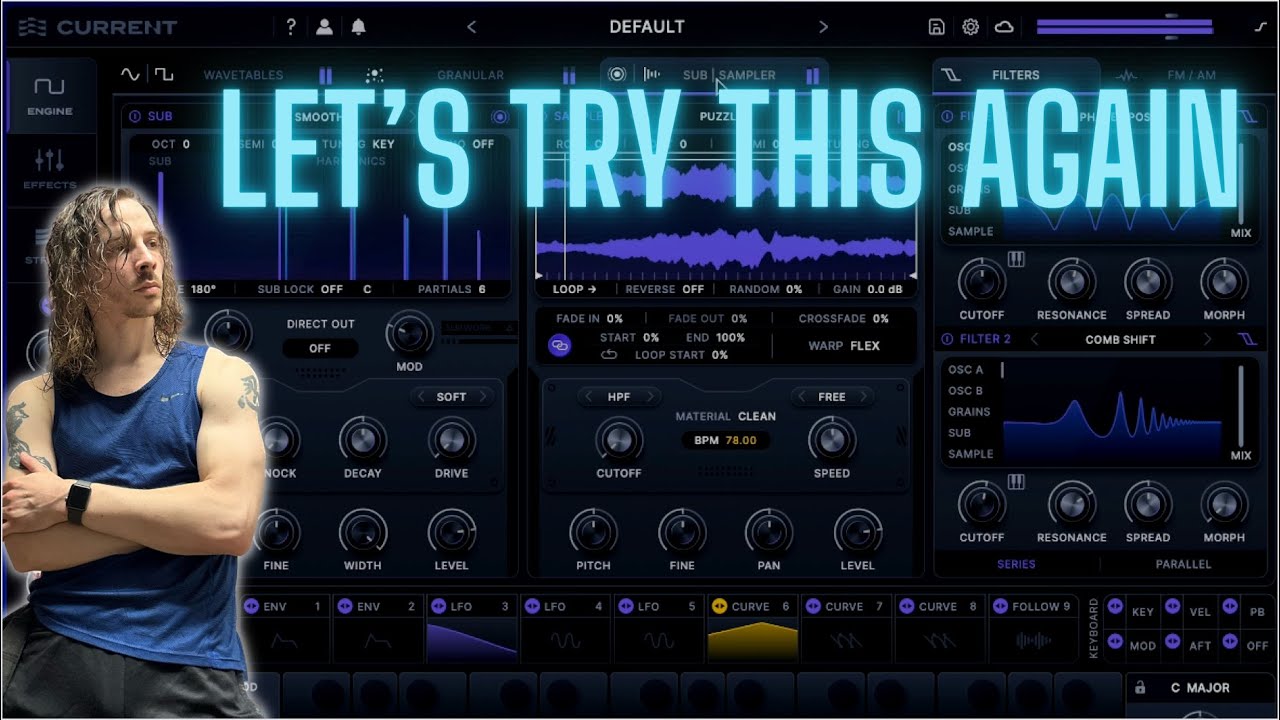This screenshot has width=1280, height=720.
Task: Switch to the Wavetables tab
Action: [243, 75]
